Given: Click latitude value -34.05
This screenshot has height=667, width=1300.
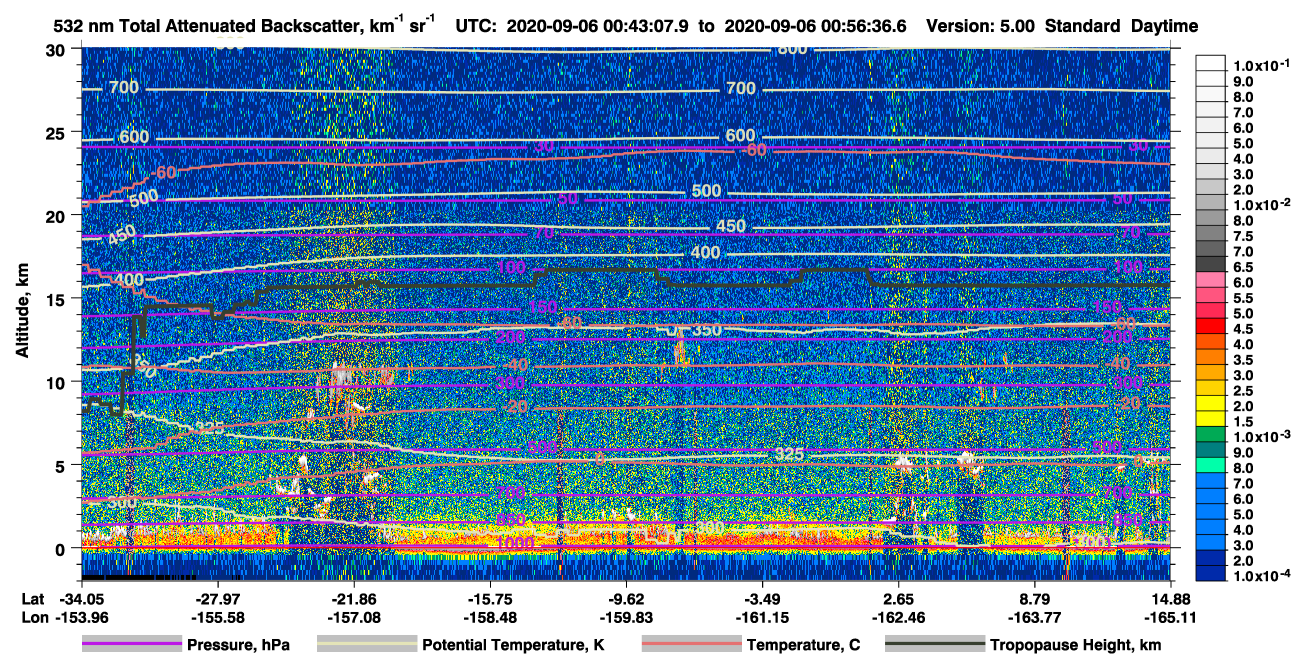Looking at the screenshot, I should click(80, 599).
